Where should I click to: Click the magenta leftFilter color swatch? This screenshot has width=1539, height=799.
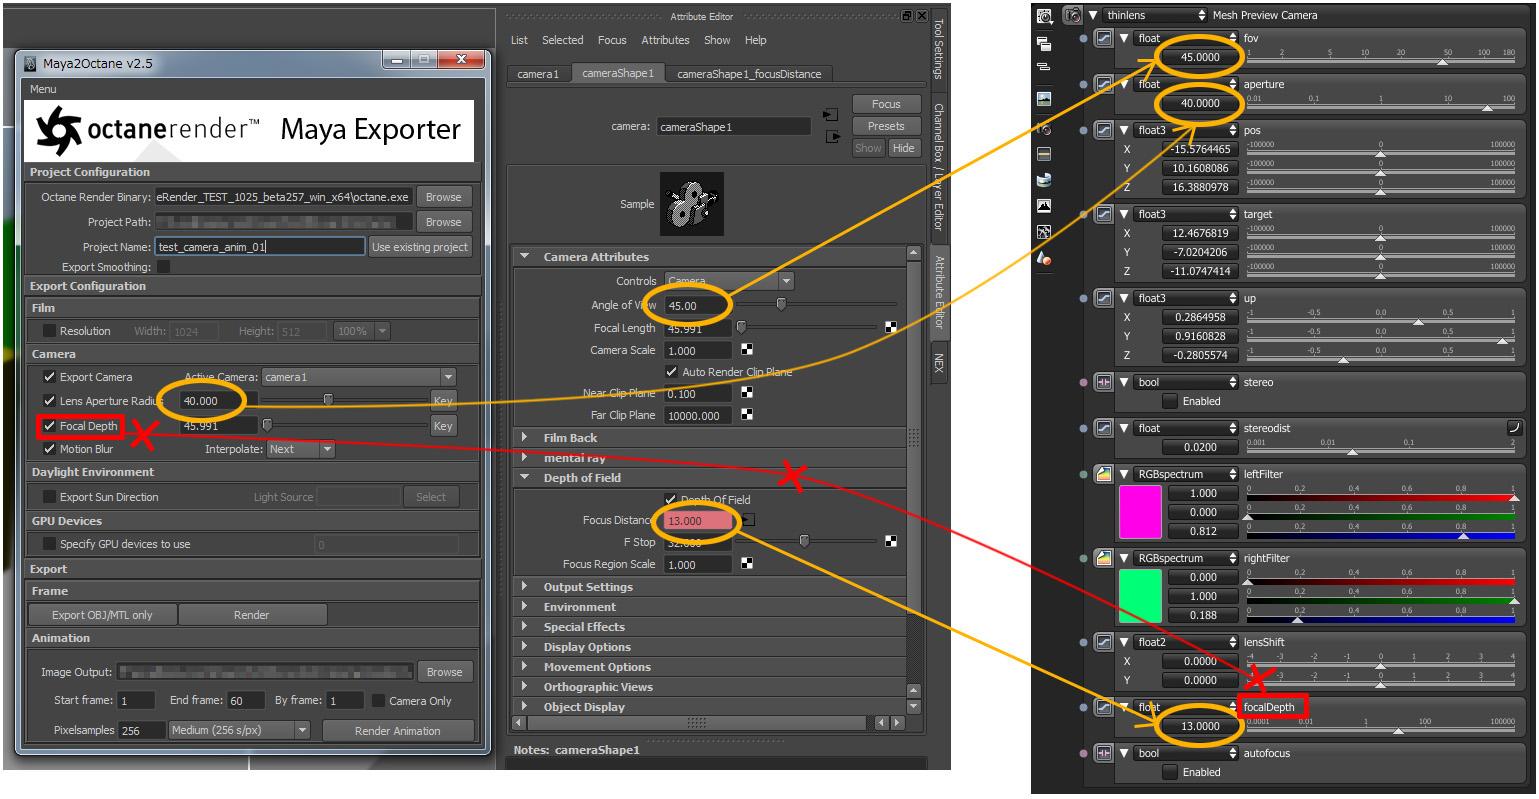[x=1140, y=512]
